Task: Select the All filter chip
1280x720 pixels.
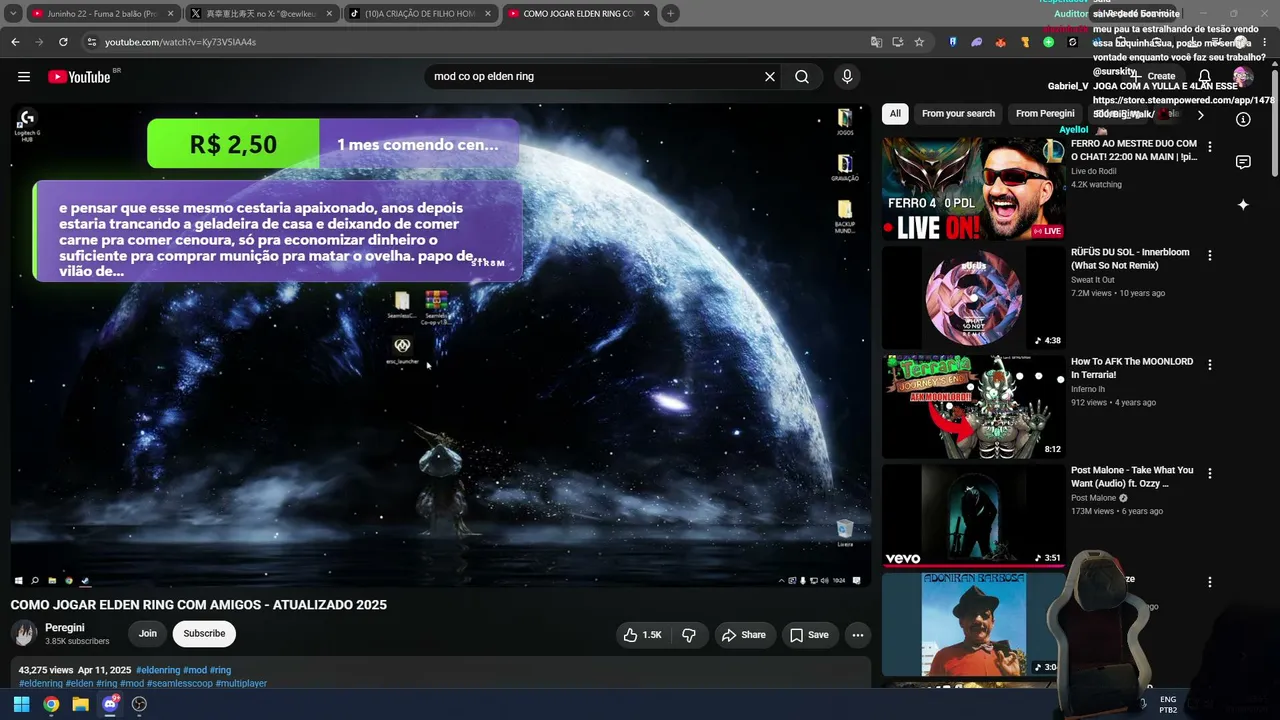Action: [x=895, y=114]
